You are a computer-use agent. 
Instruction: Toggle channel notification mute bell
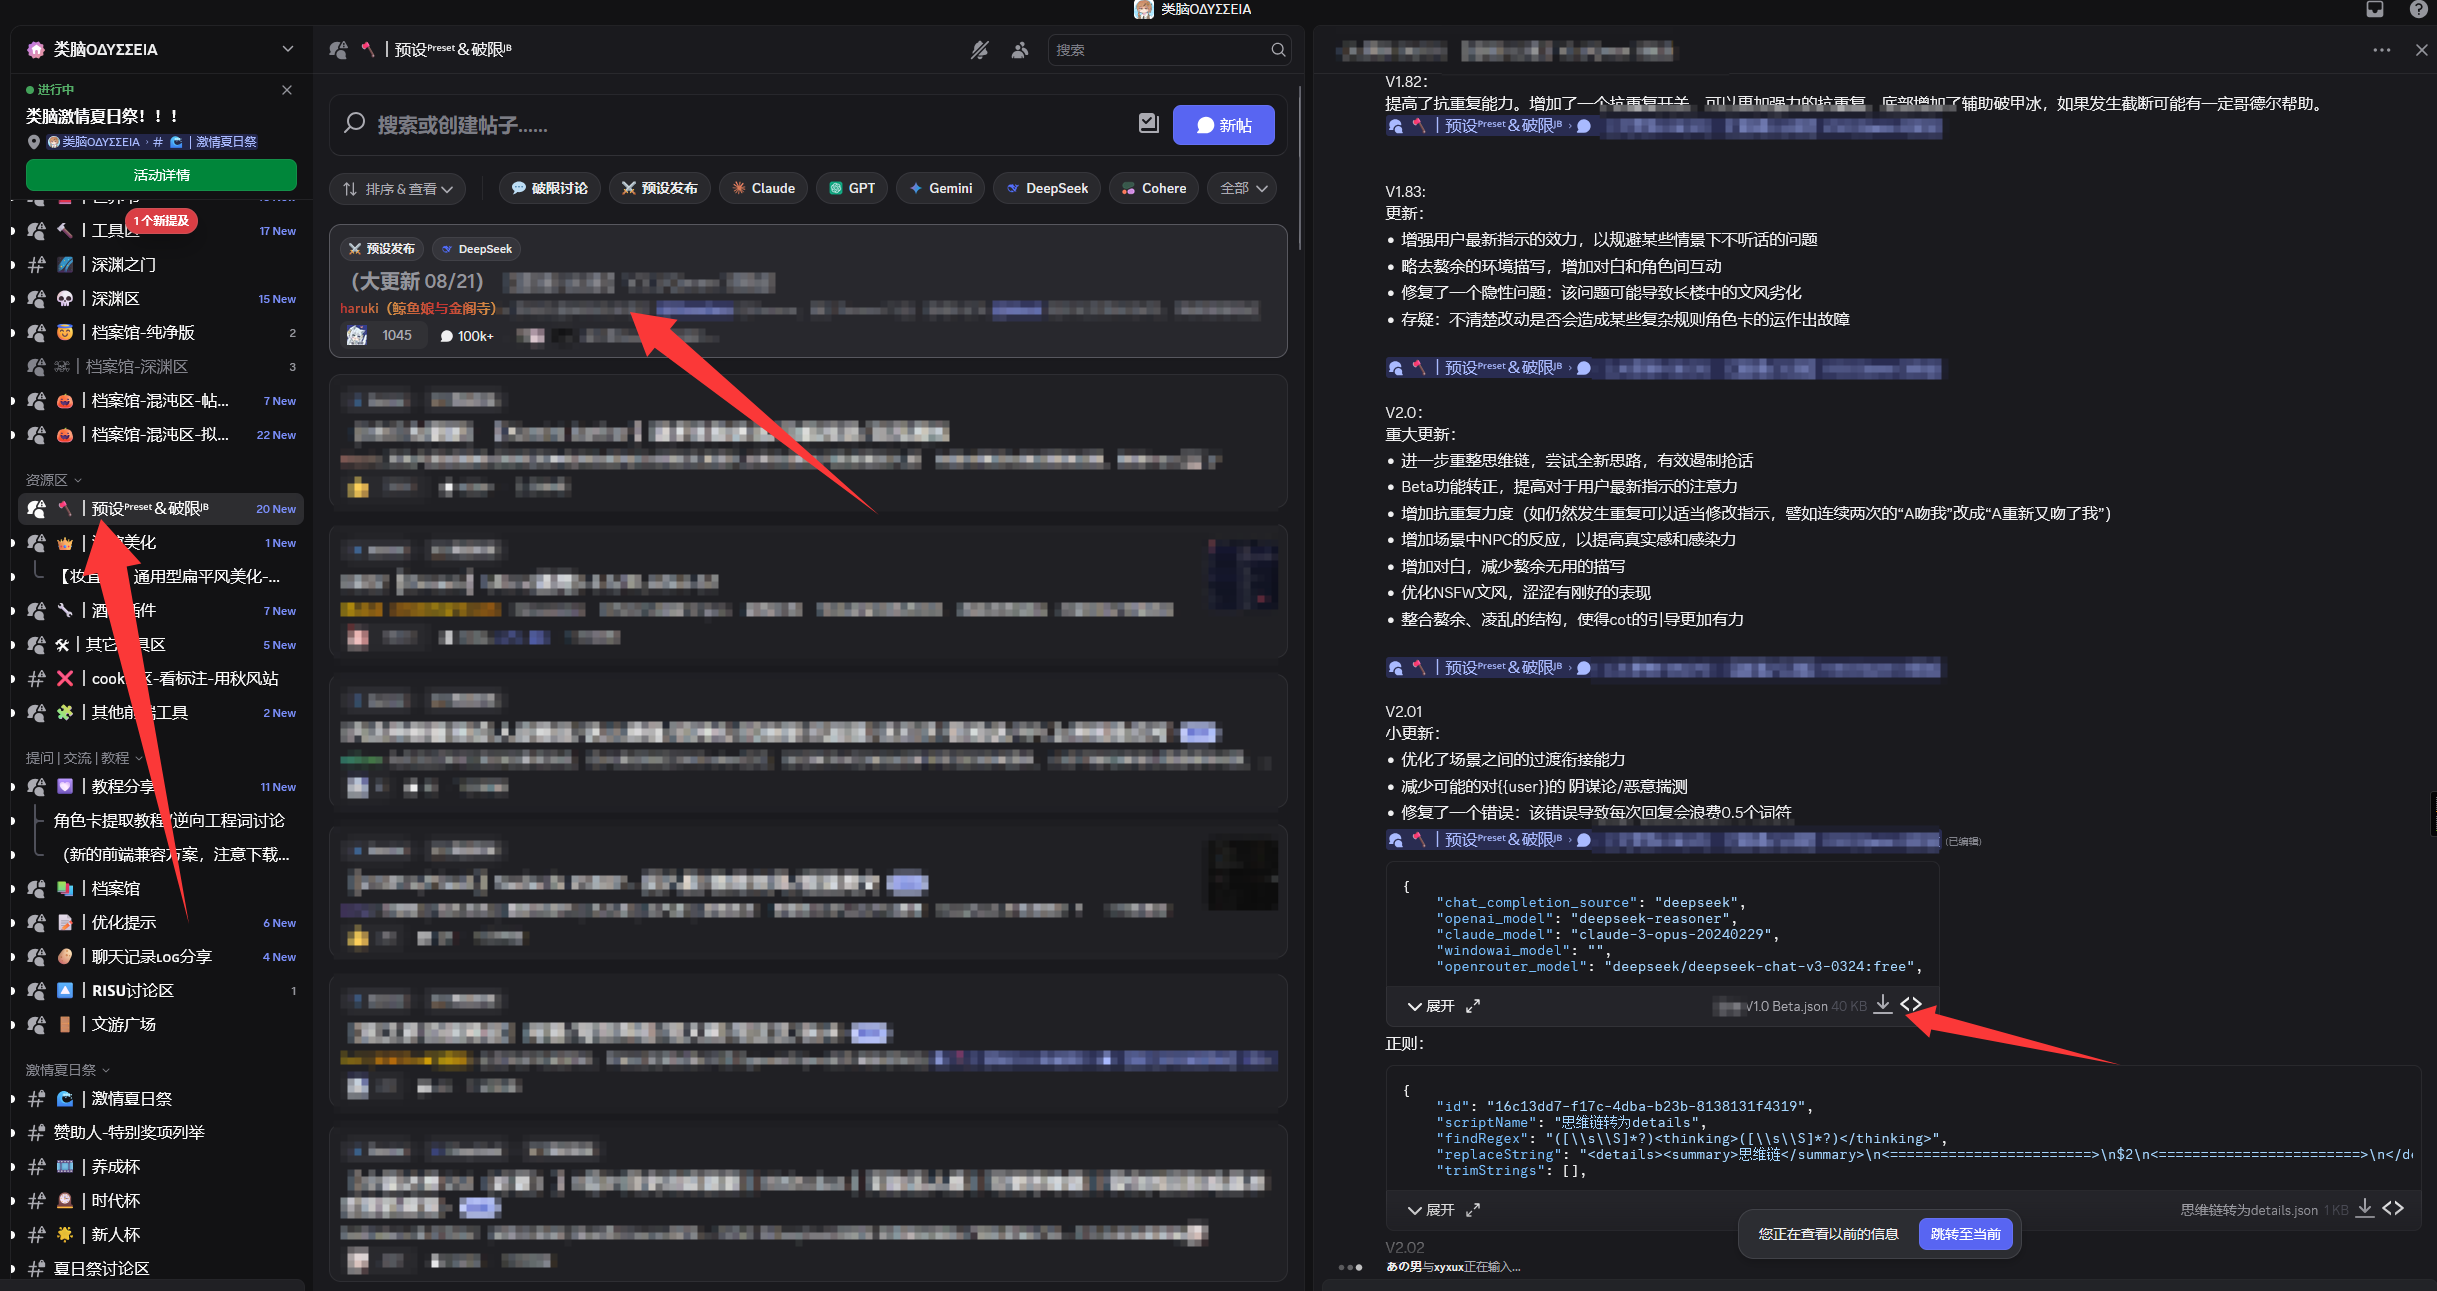click(982, 49)
